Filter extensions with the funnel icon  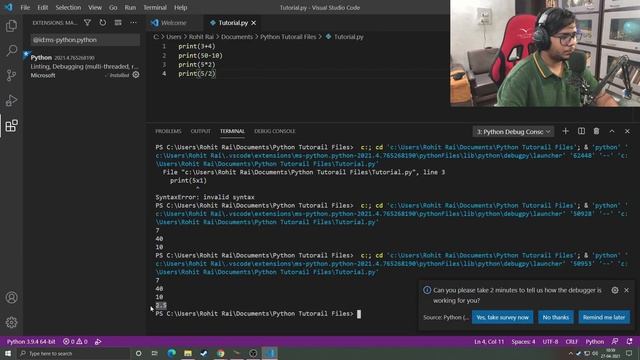(87, 23)
